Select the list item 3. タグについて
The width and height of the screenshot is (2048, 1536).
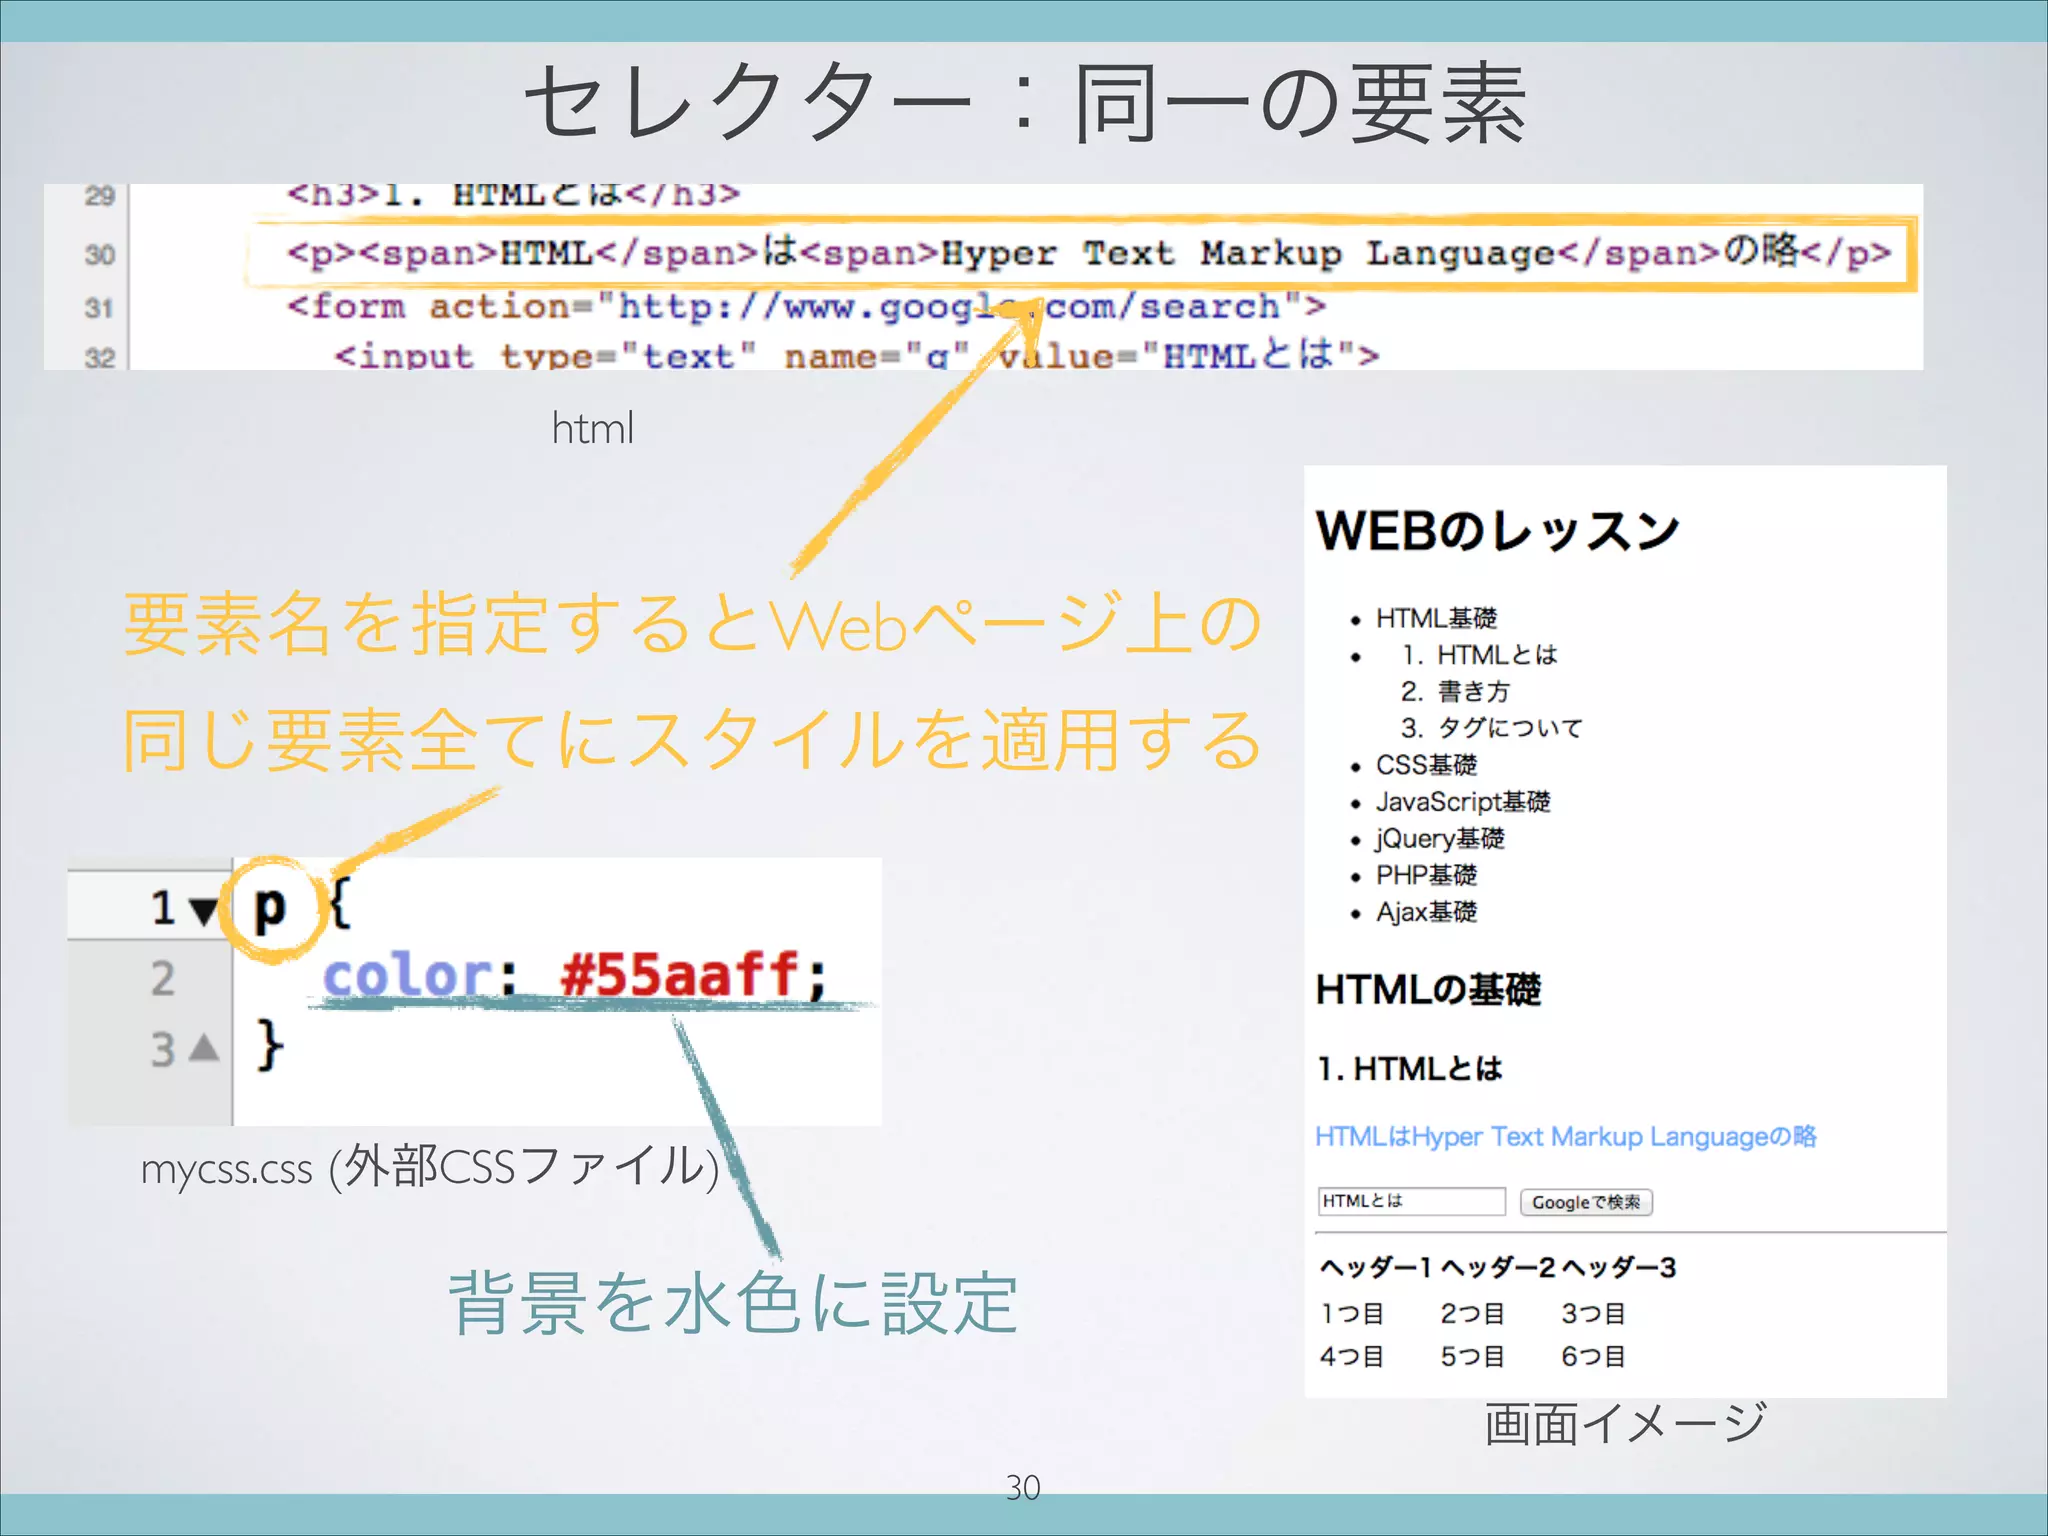(x=1491, y=727)
